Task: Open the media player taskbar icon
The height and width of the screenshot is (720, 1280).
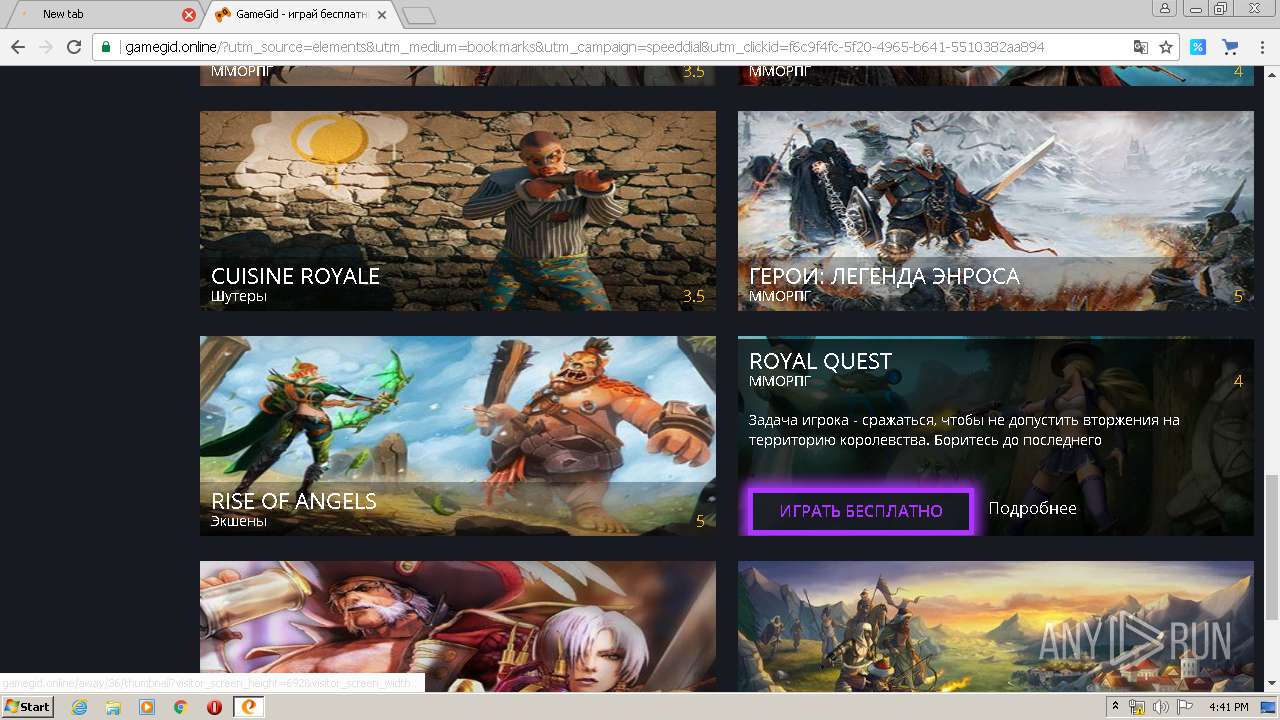Action: pyautogui.click(x=147, y=707)
